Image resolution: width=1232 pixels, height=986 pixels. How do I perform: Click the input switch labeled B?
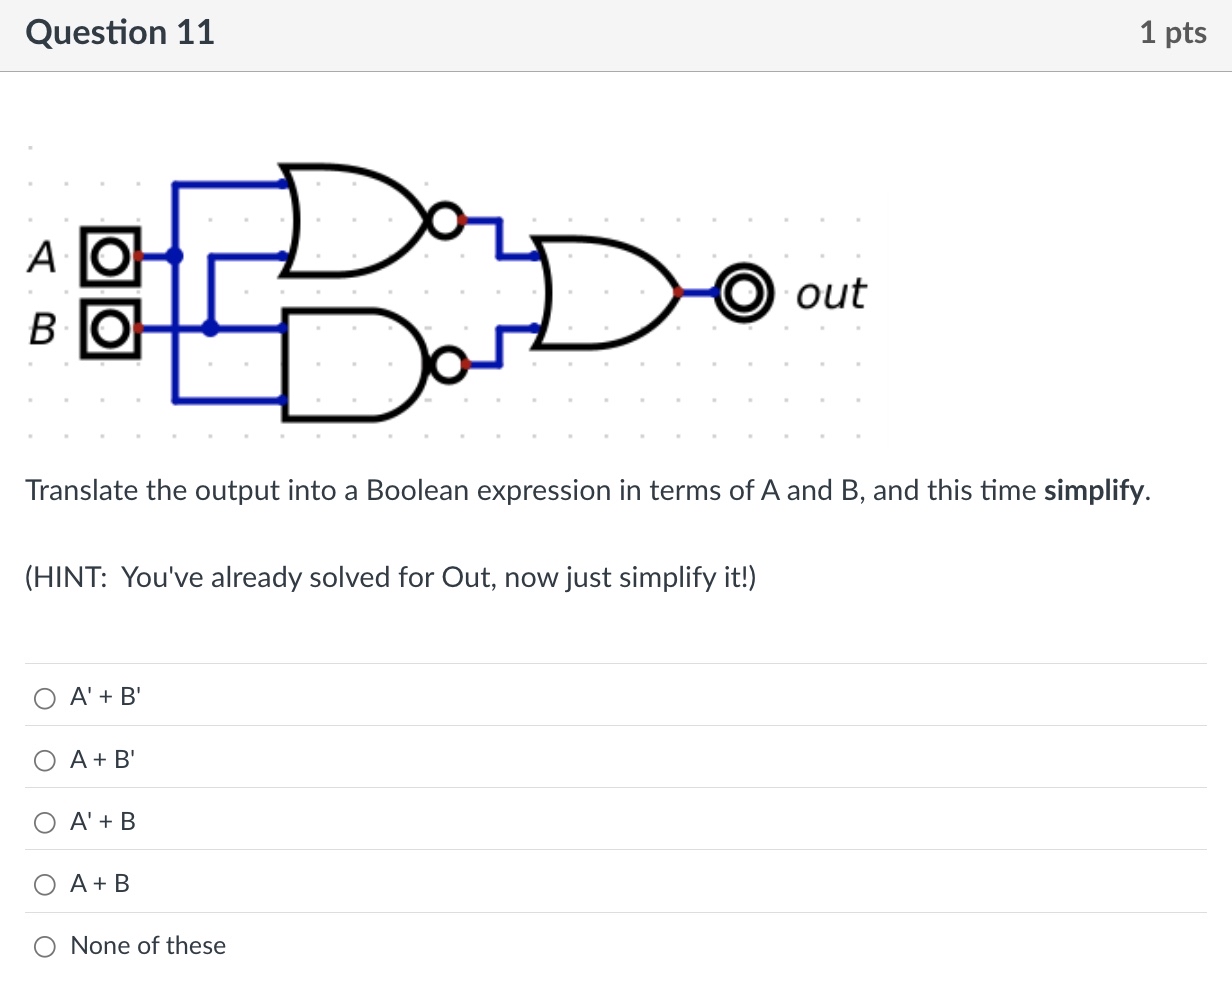pos(108,328)
